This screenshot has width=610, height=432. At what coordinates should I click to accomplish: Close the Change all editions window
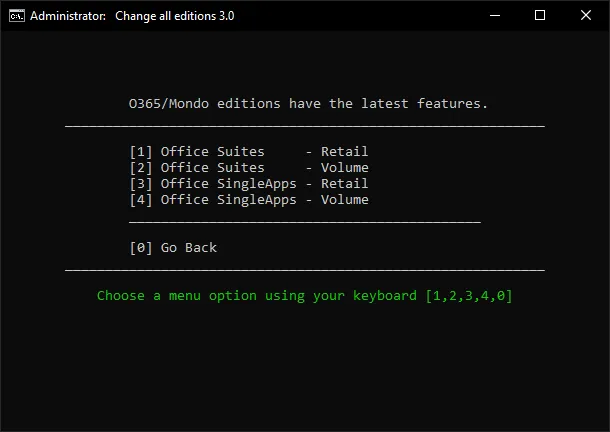coord(586,16)
